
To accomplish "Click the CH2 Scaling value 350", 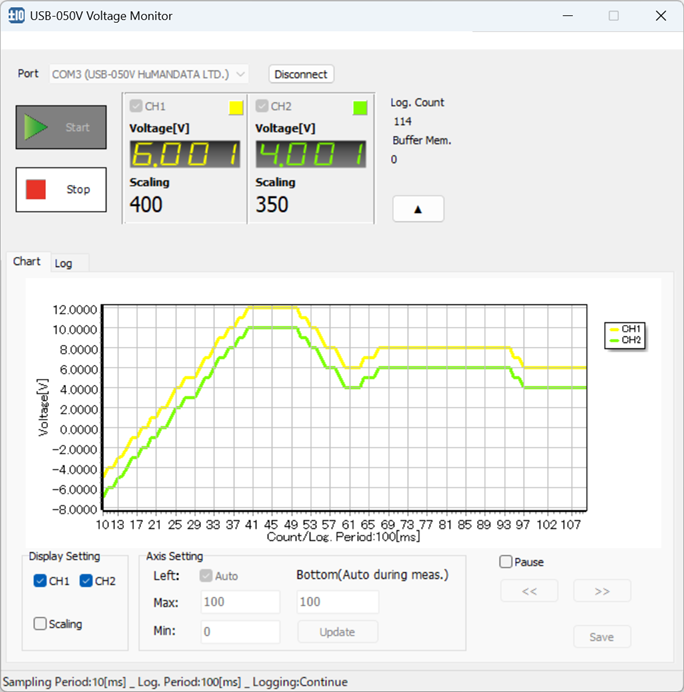I will pyautogui.click(x=272, y=205).
